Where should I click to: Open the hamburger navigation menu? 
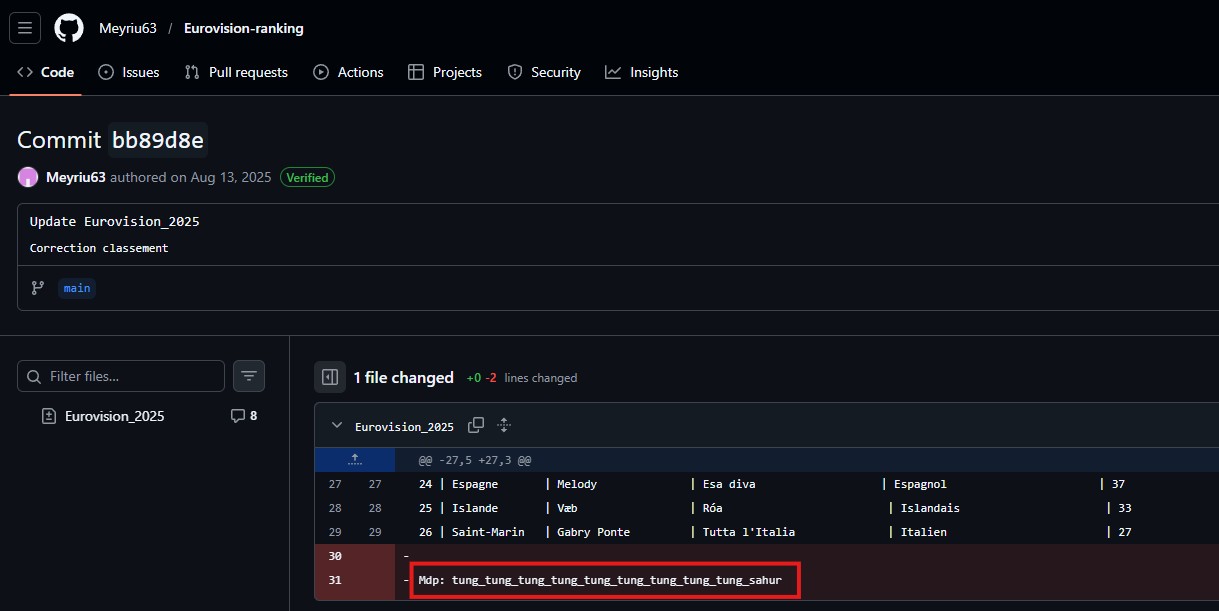point(25,28)
